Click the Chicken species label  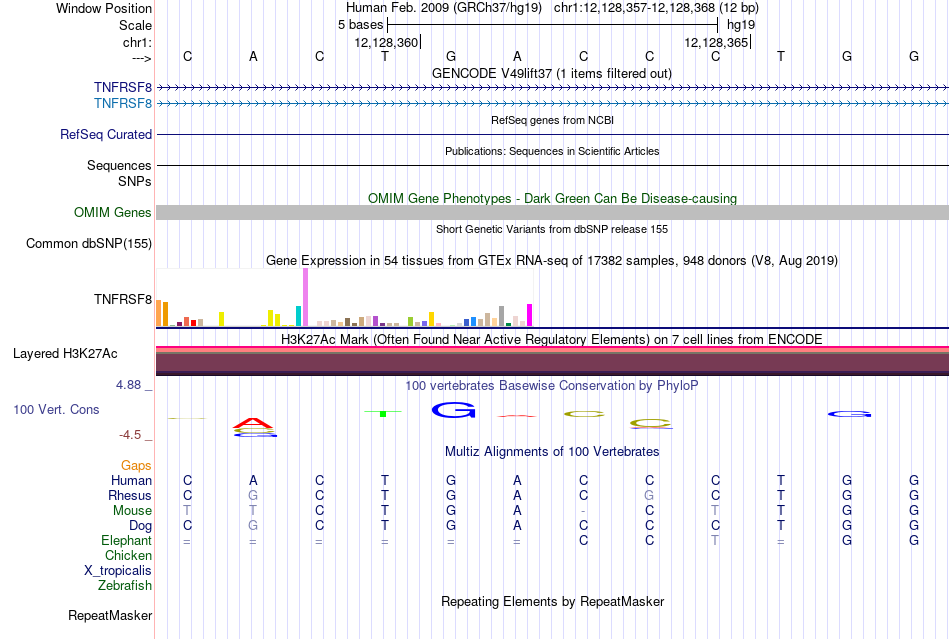click(128, 555)
